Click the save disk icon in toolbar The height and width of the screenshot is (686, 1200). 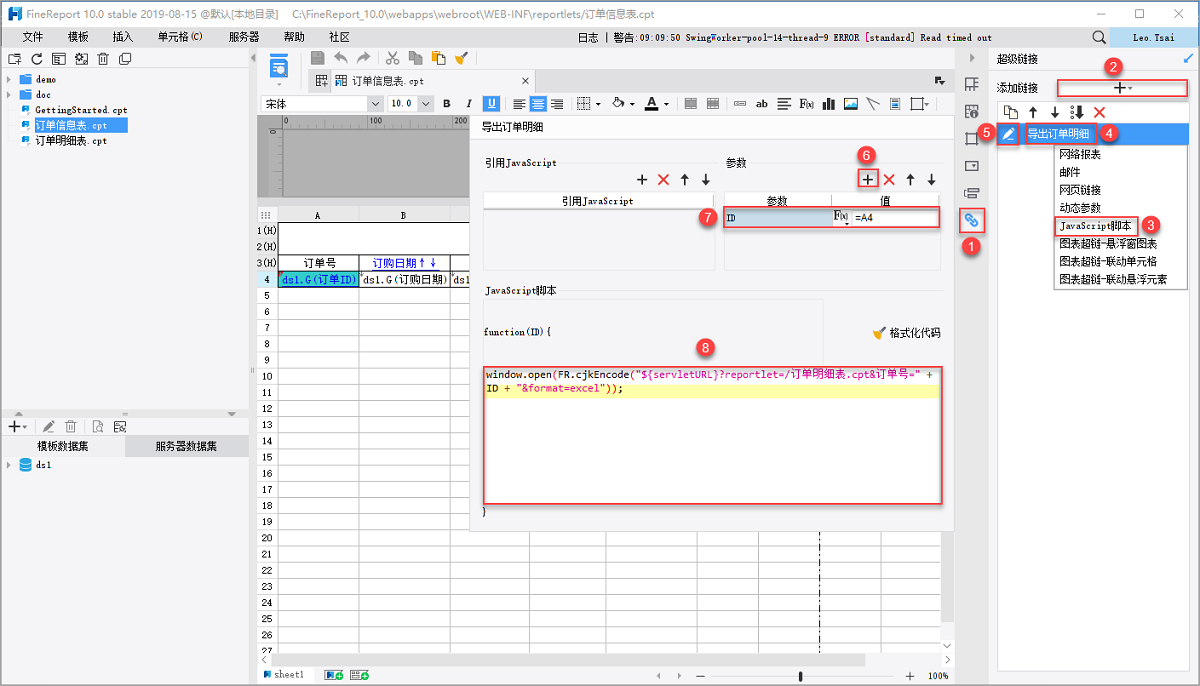(317, 59)
